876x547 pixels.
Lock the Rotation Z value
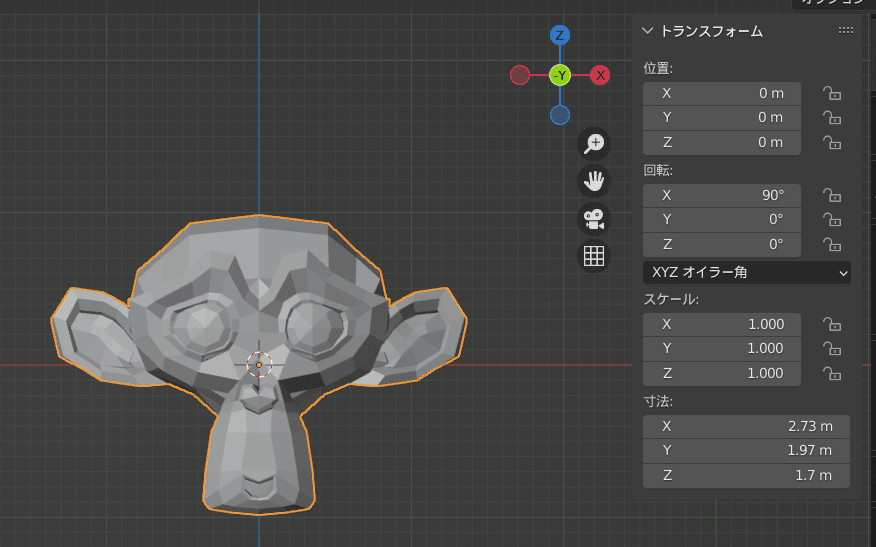click(832, 244)
